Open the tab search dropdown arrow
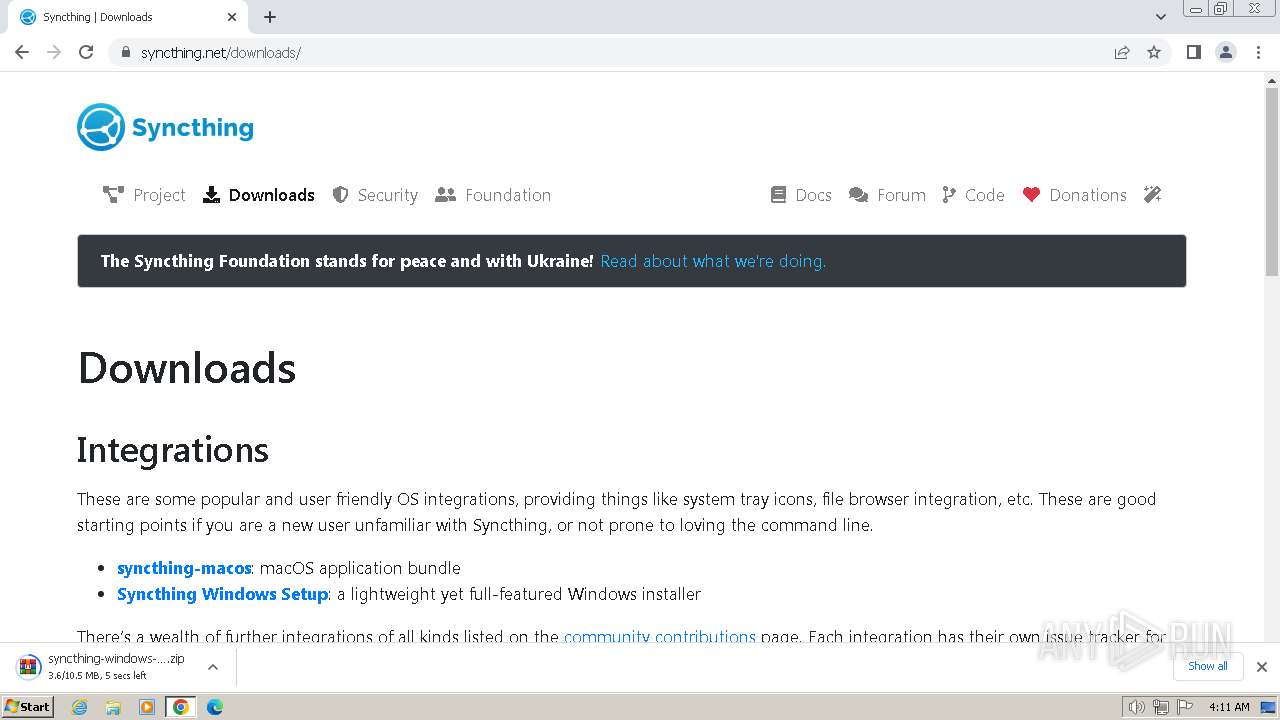 (x=1161, y=17)
